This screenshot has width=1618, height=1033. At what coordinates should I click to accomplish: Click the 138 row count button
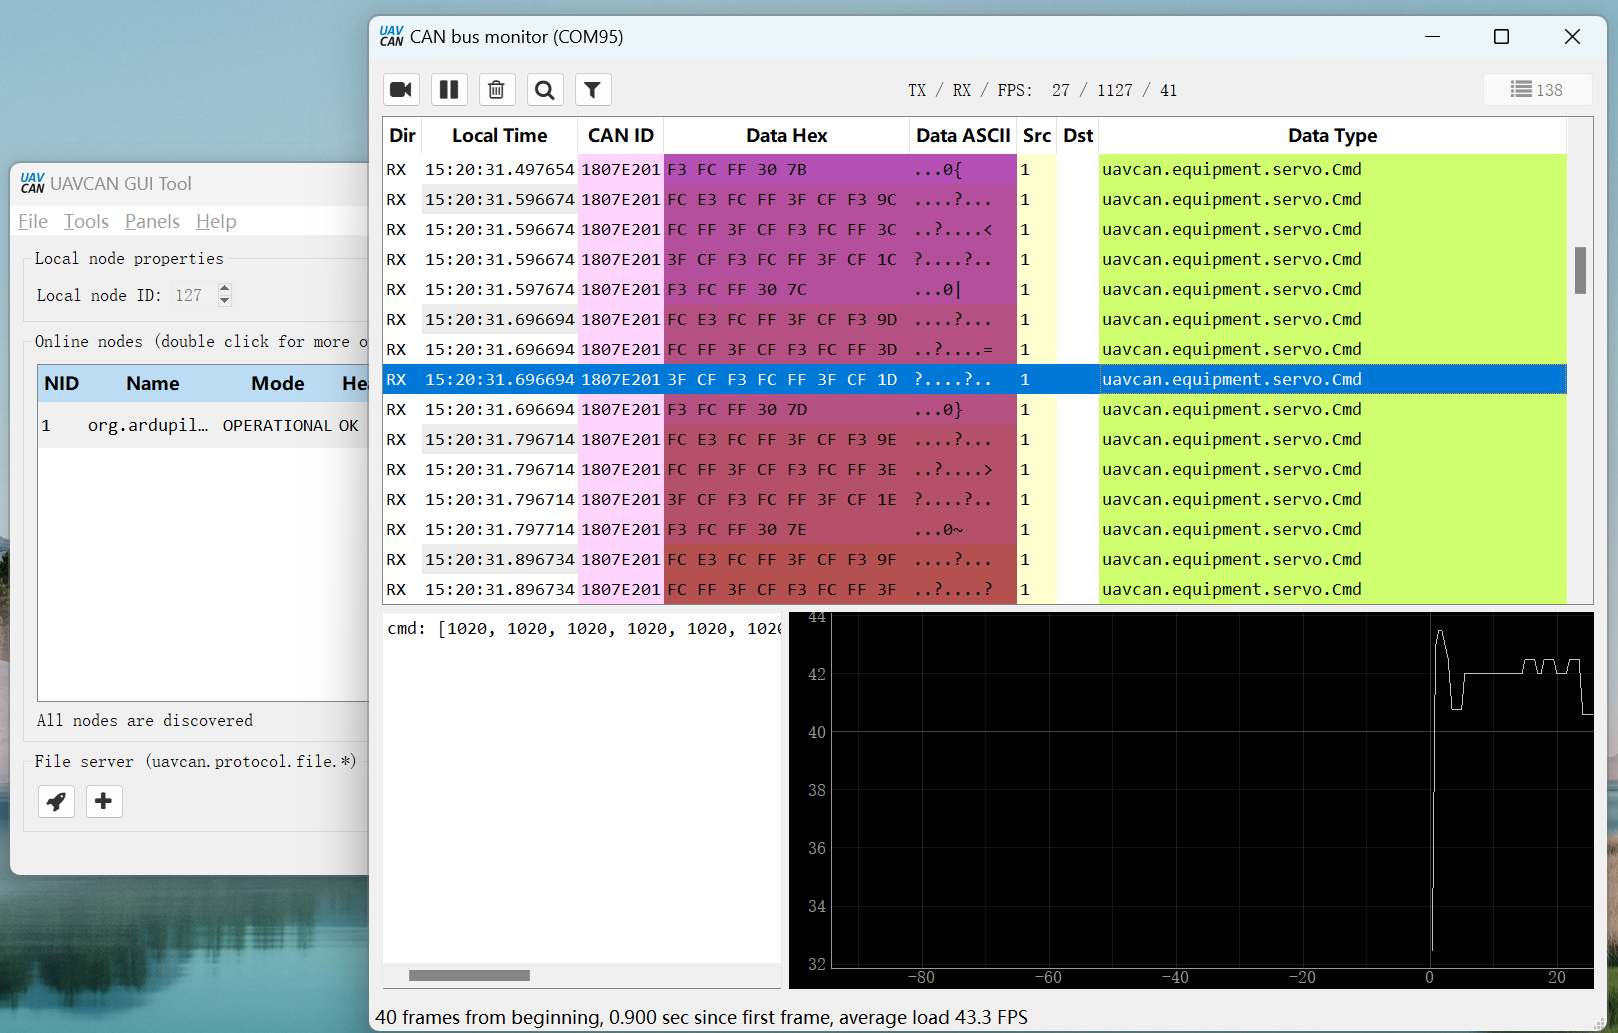point(1536,90)
